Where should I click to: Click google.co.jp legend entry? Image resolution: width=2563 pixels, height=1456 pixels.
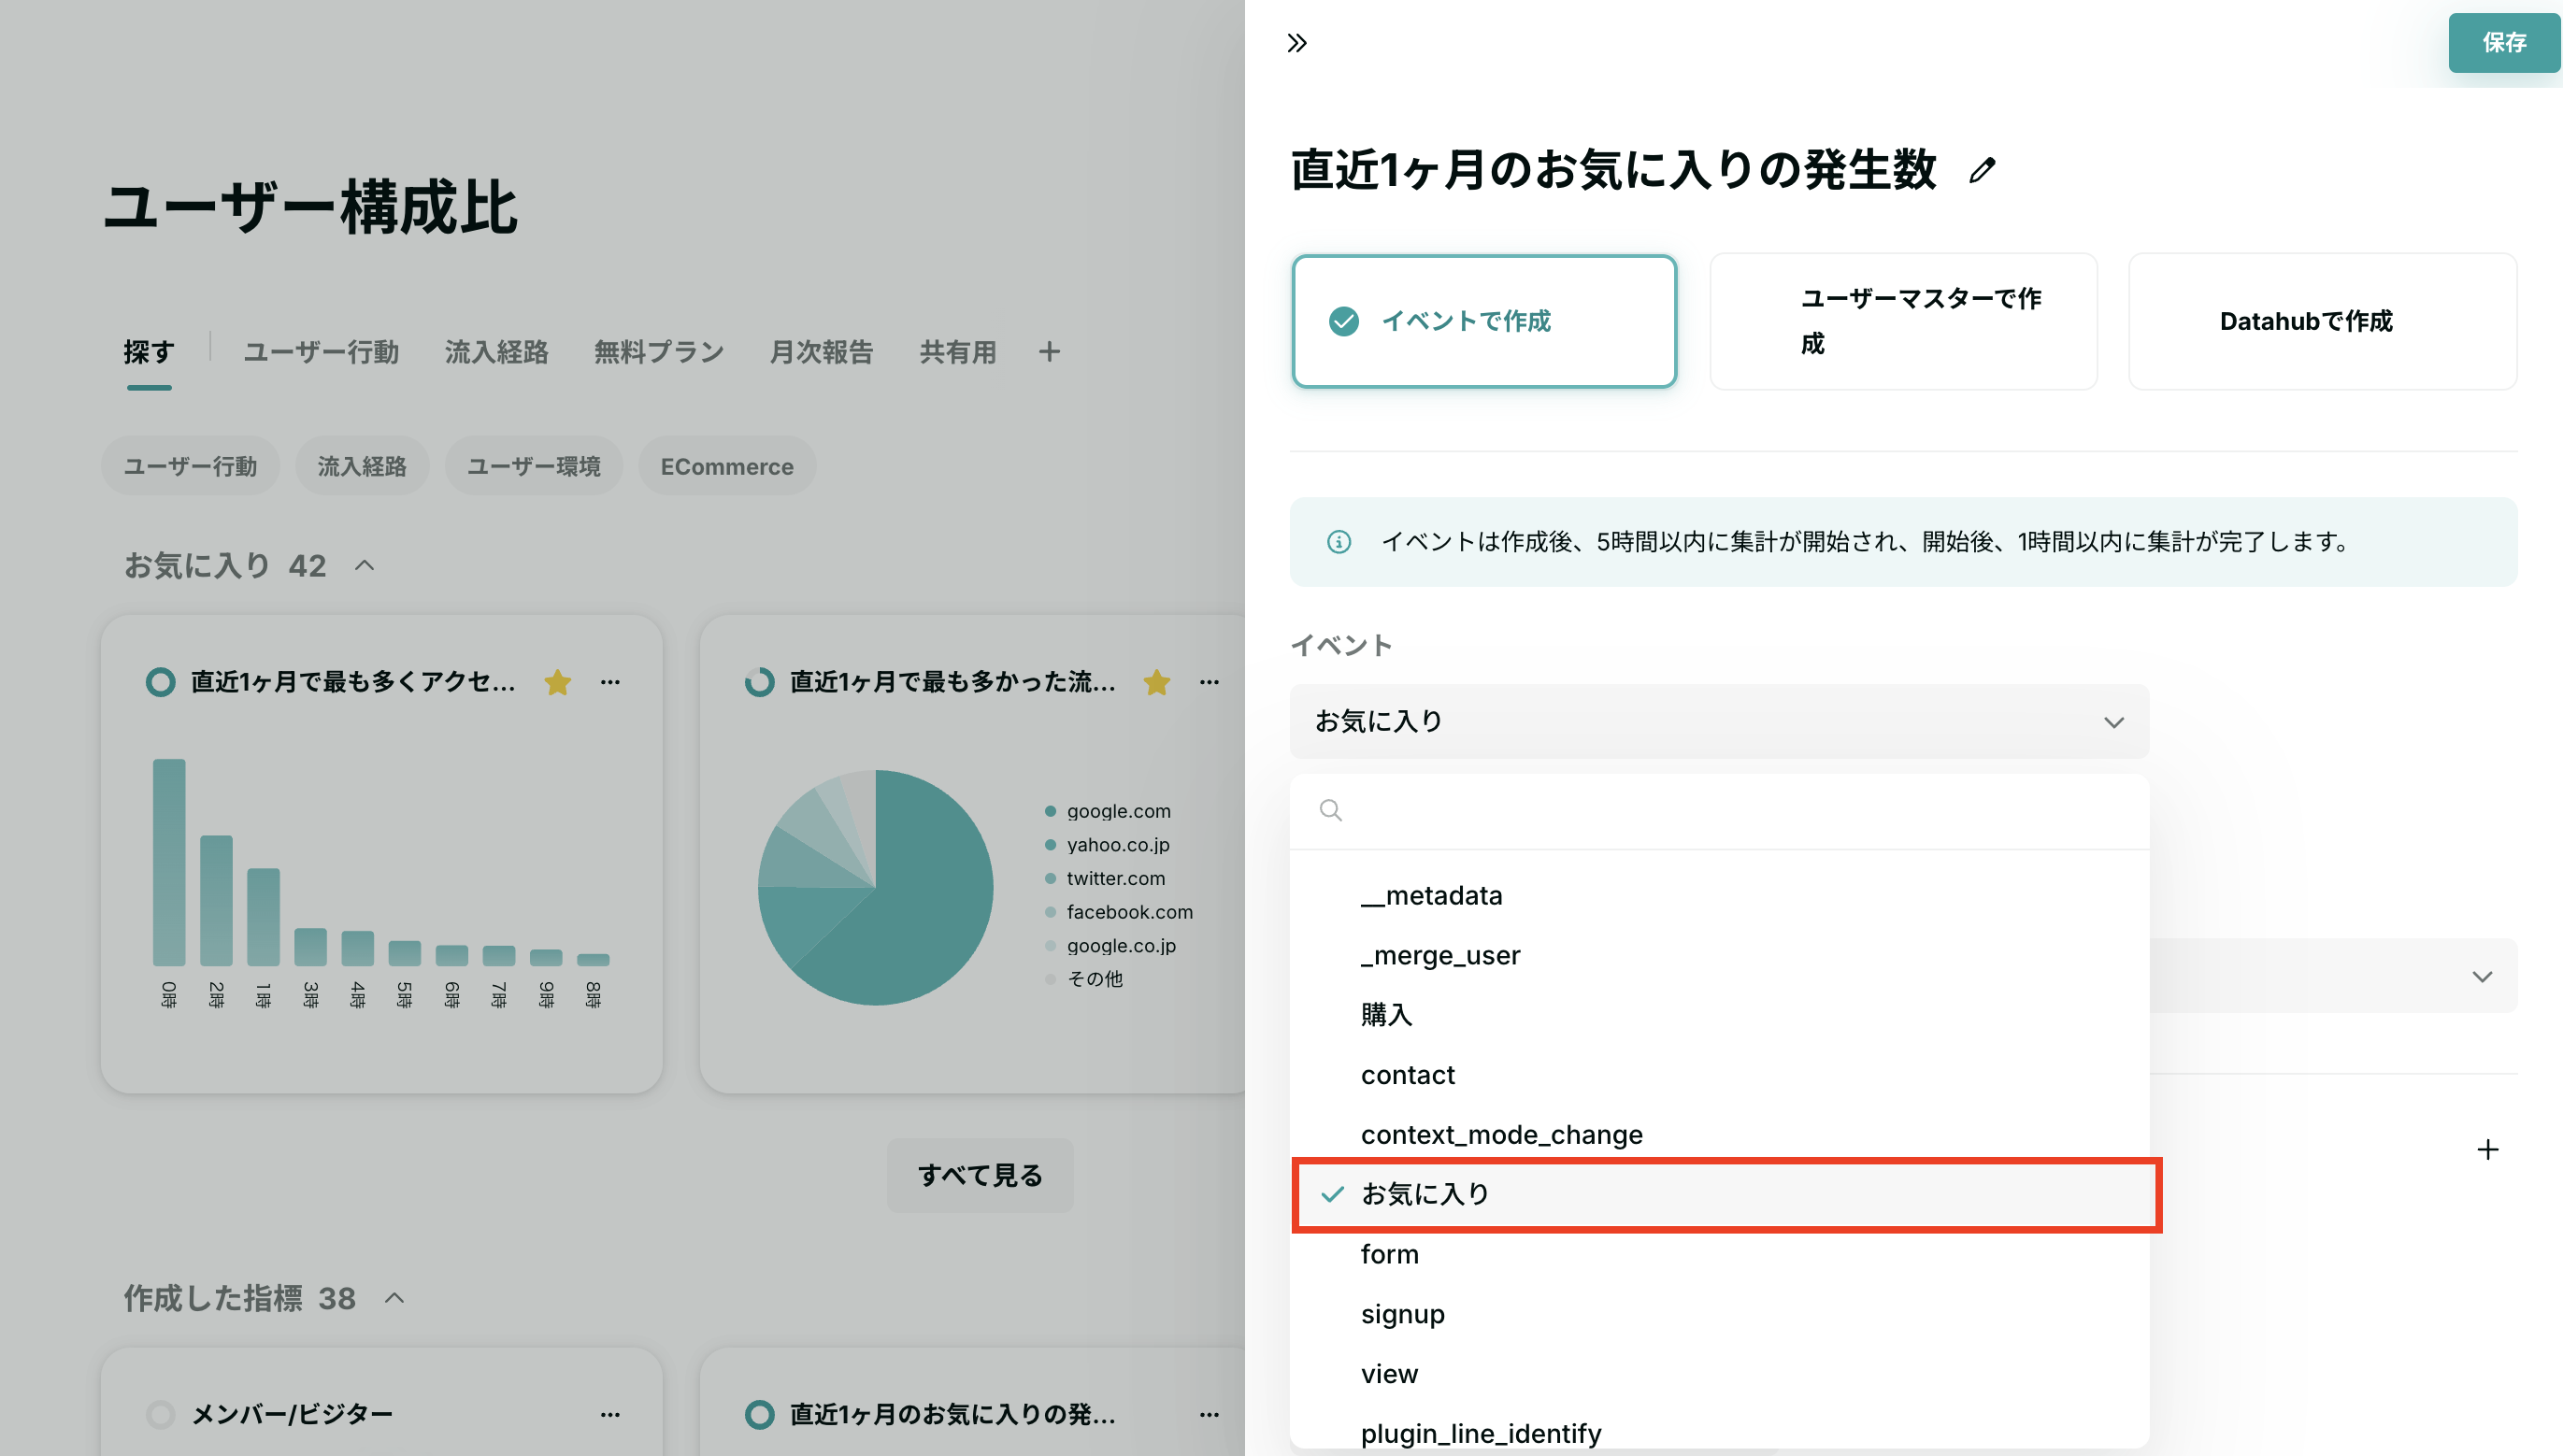1110,945
